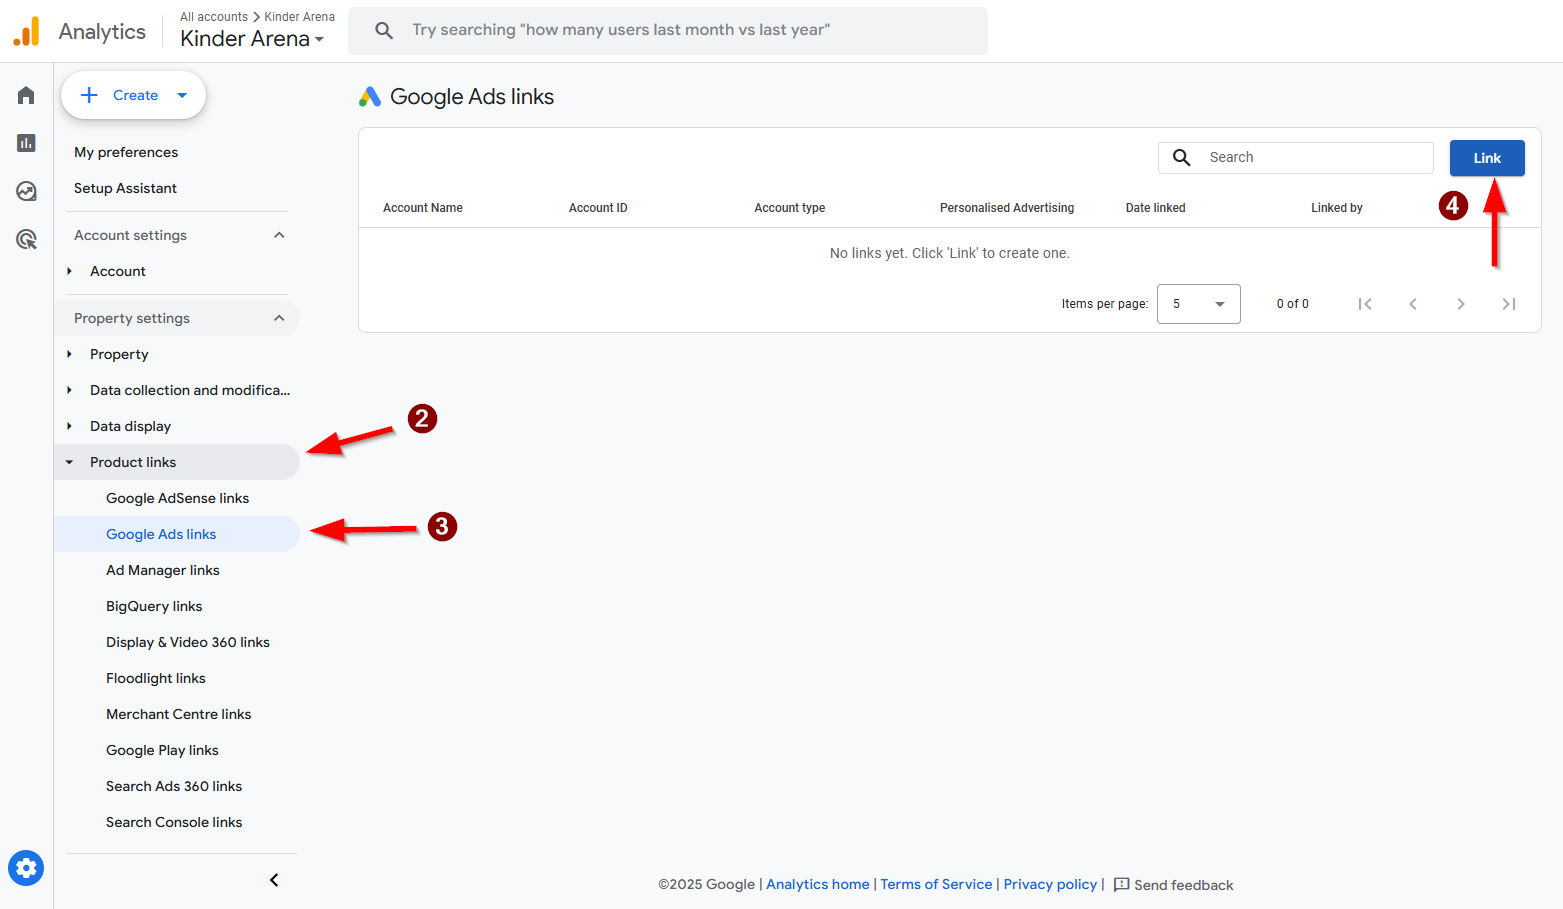Open the Analytics home footer link

point(817,884)
